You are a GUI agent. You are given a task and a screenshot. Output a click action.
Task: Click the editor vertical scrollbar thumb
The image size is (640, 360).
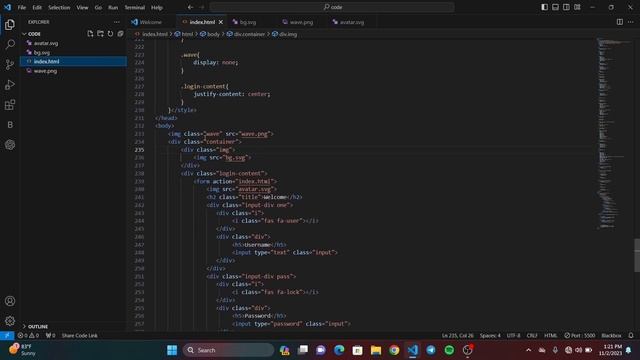(637, 255)
